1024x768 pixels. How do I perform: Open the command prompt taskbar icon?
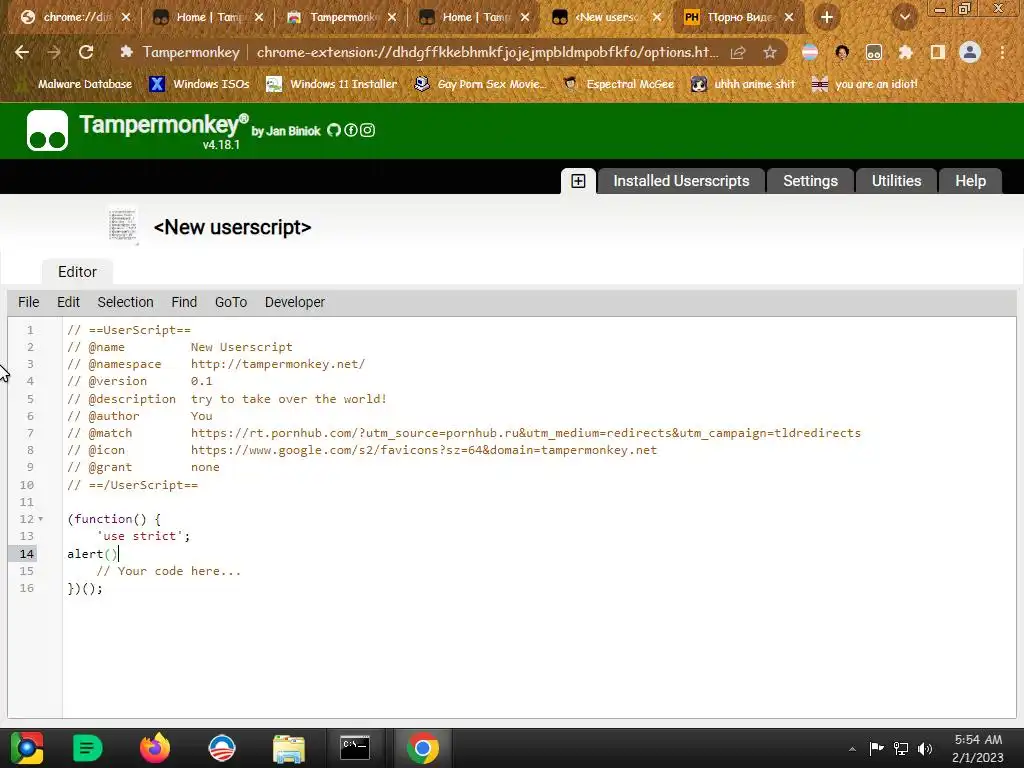tap(355, 748)
